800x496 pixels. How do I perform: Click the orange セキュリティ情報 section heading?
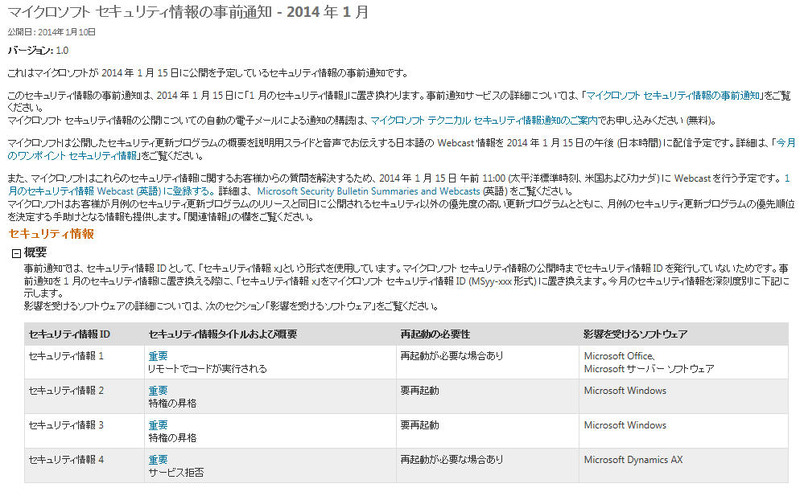tap(51, 234)
